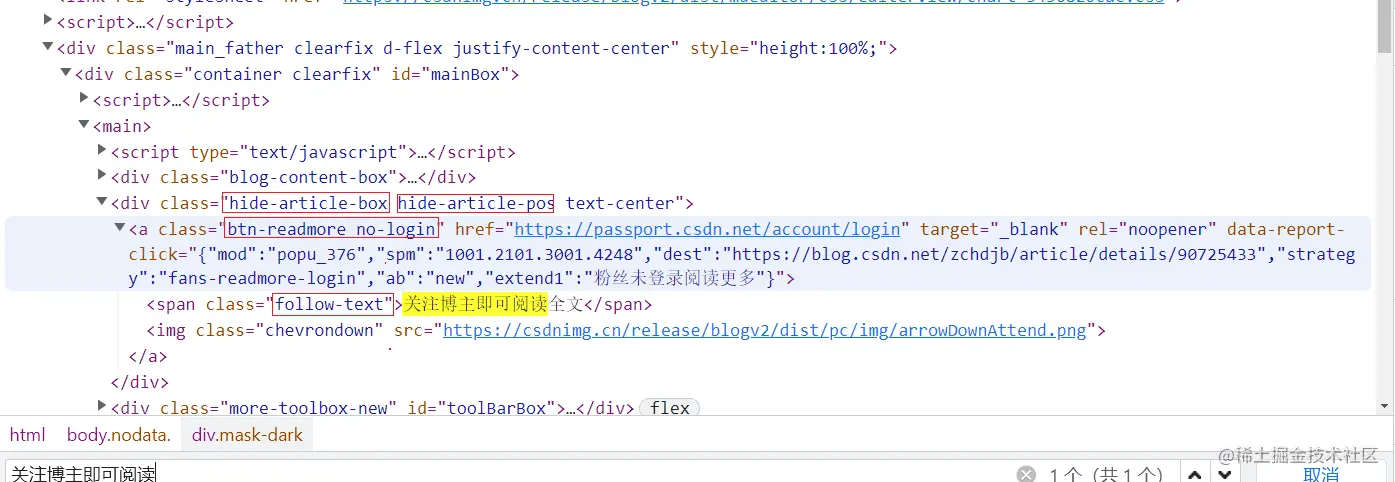Select body.nodata. in the breadcrumb bar
Image resolution: width=1395 pixels, height=482 pixels.
coord(119,435)
